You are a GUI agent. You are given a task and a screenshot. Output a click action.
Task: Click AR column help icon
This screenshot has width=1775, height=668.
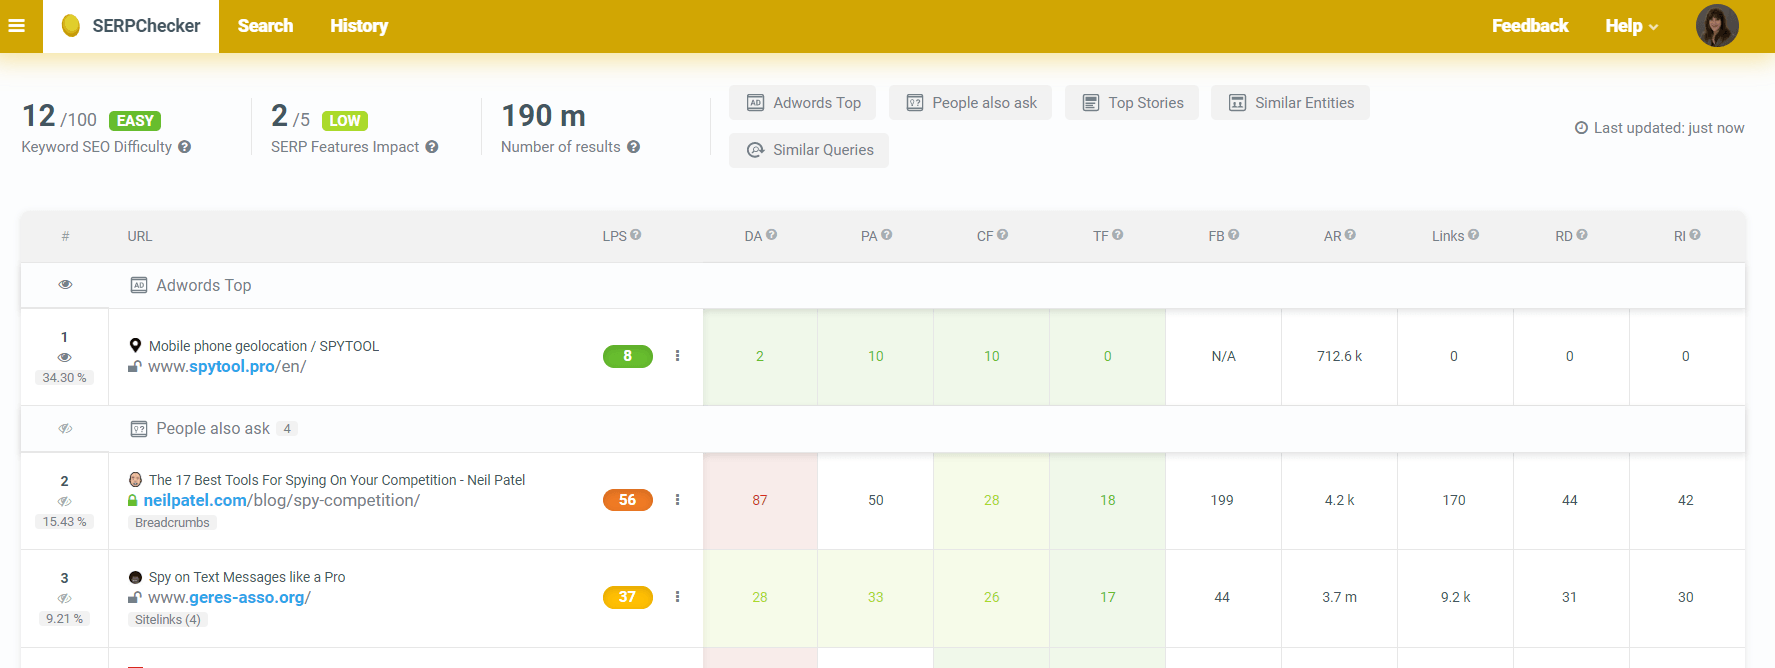pyautogui.click(x=1351, y=235)
